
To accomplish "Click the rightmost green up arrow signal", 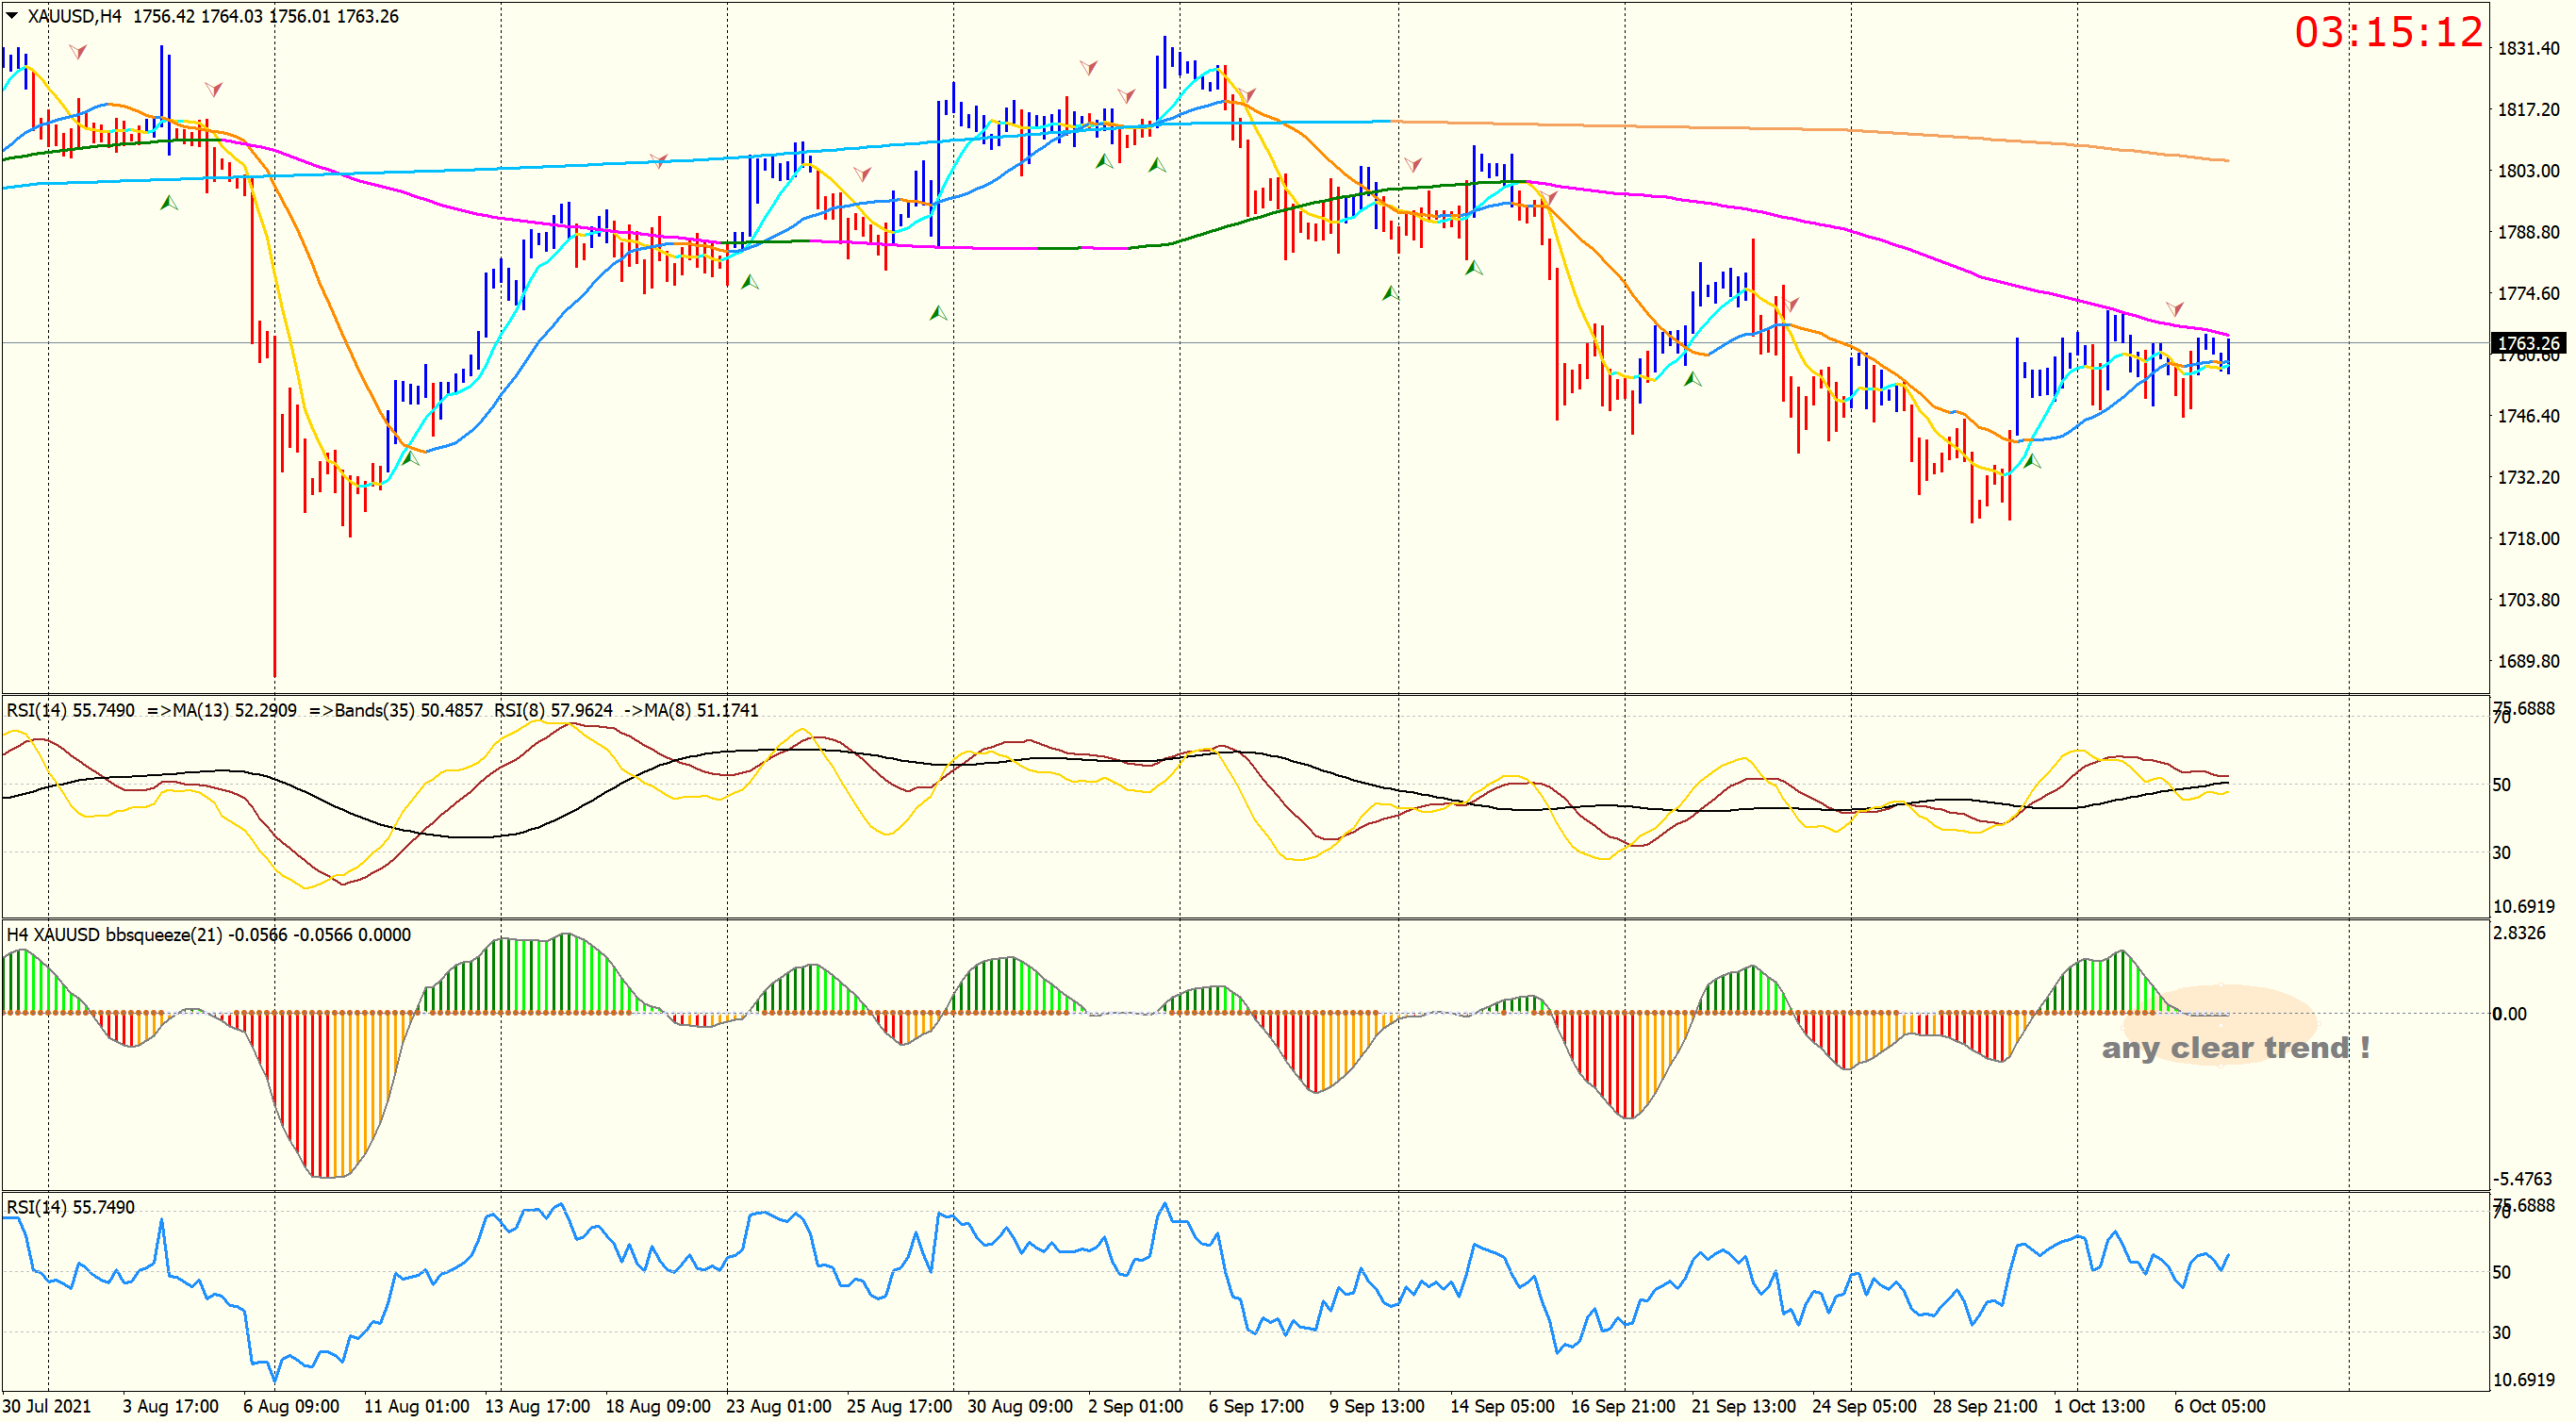I will (2031, 461).
